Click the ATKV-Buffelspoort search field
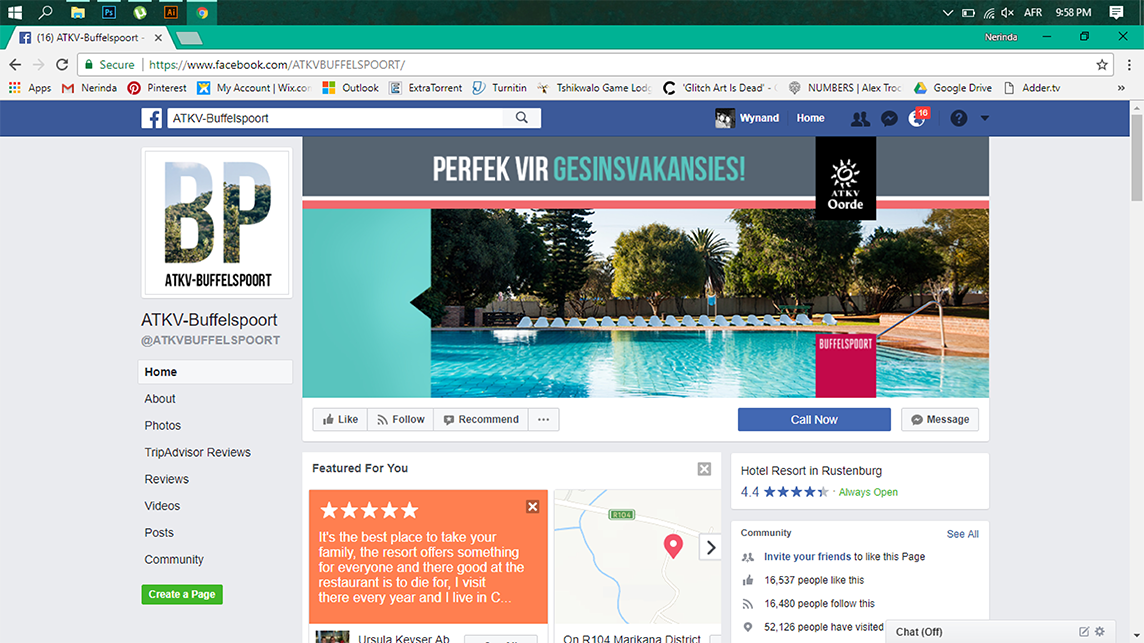Viewport: 1144px width, 643px height. pos(336,118)
